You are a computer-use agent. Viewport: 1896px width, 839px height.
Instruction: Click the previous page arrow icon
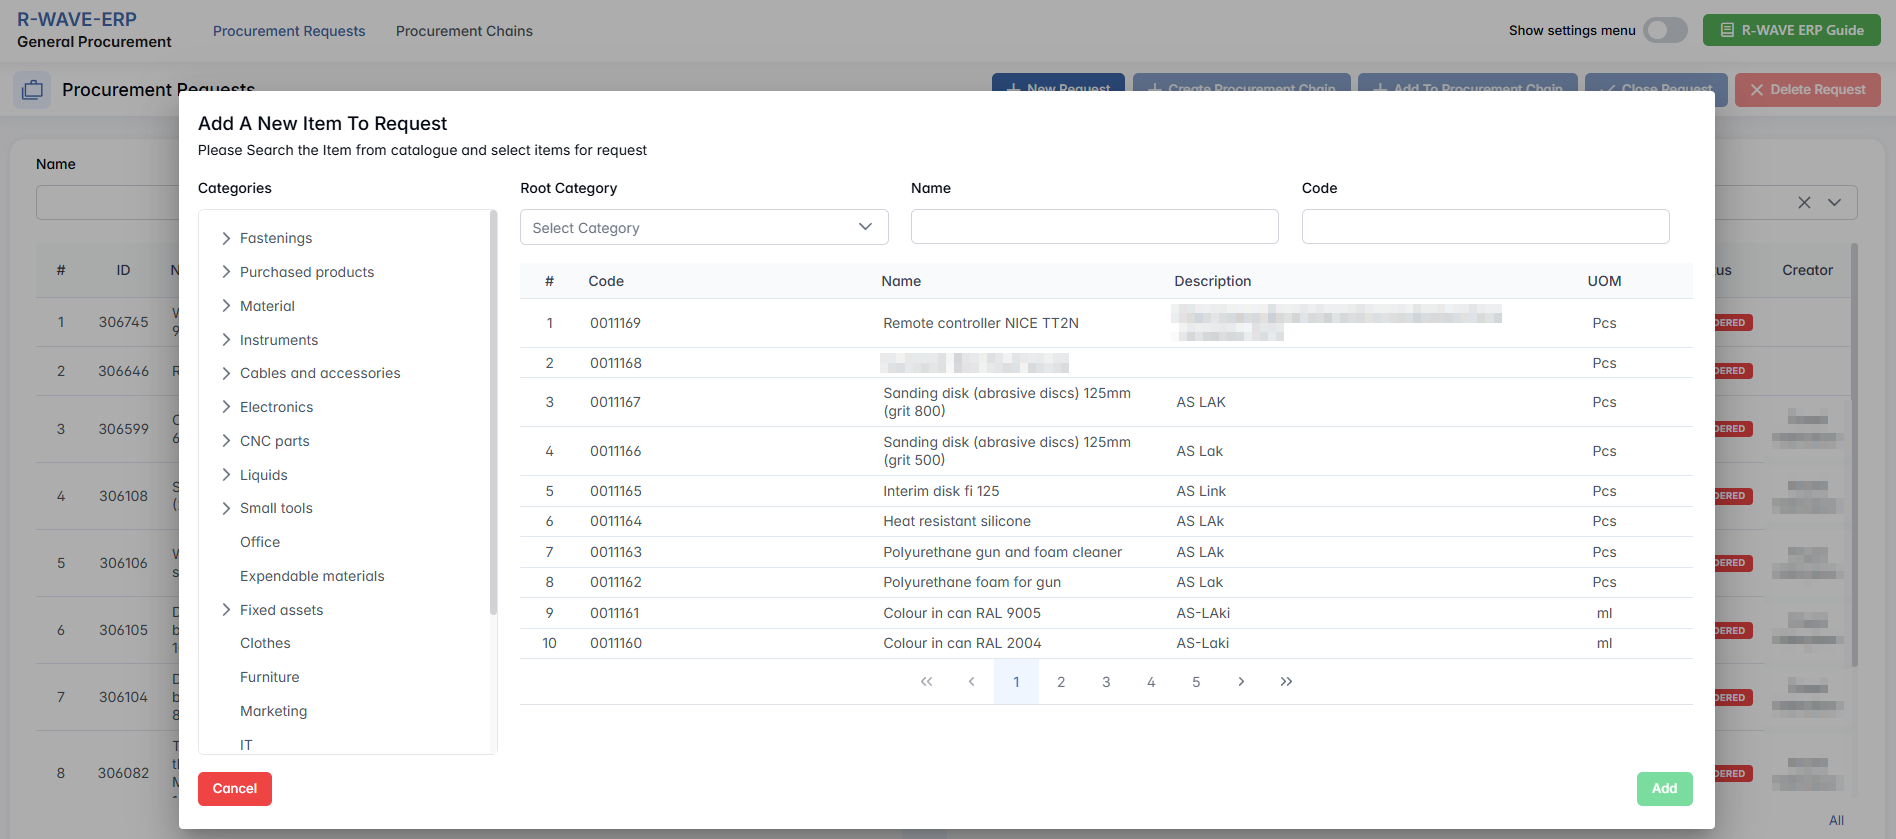pos(971,682)
